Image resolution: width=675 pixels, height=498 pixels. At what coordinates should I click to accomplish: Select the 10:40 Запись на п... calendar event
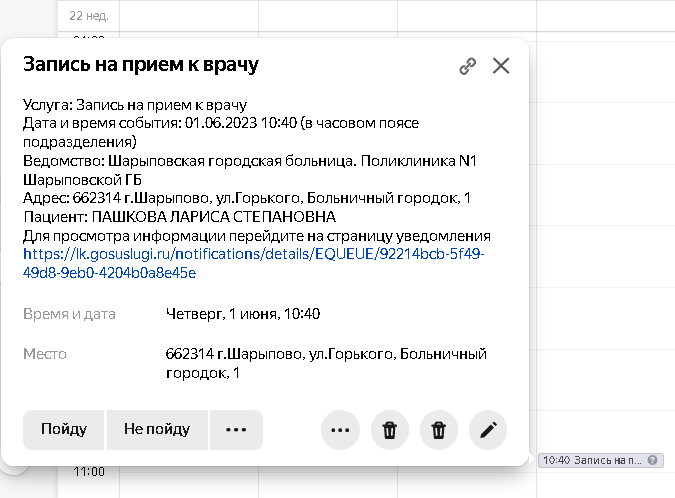pos(601,460)
